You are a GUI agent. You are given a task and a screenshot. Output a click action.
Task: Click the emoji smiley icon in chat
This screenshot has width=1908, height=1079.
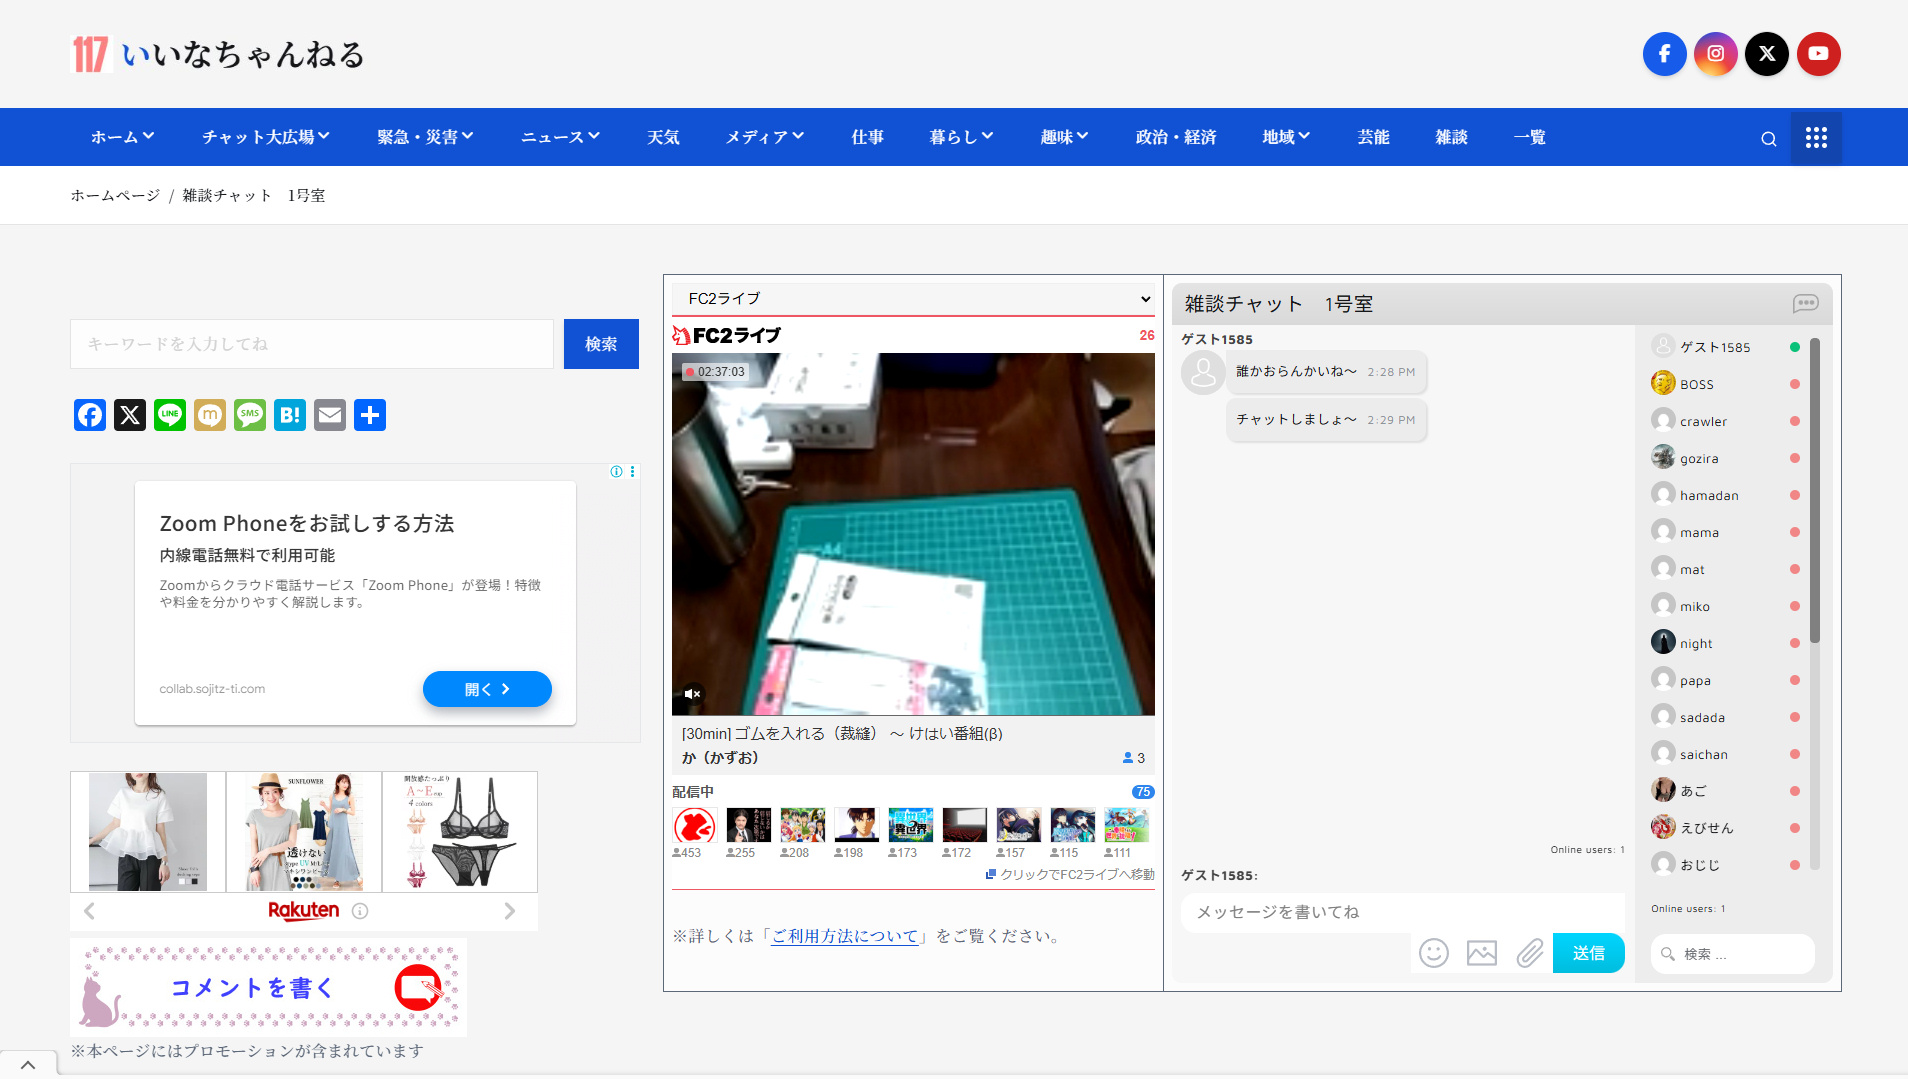pyautogui.click(x=1433, y=953)
